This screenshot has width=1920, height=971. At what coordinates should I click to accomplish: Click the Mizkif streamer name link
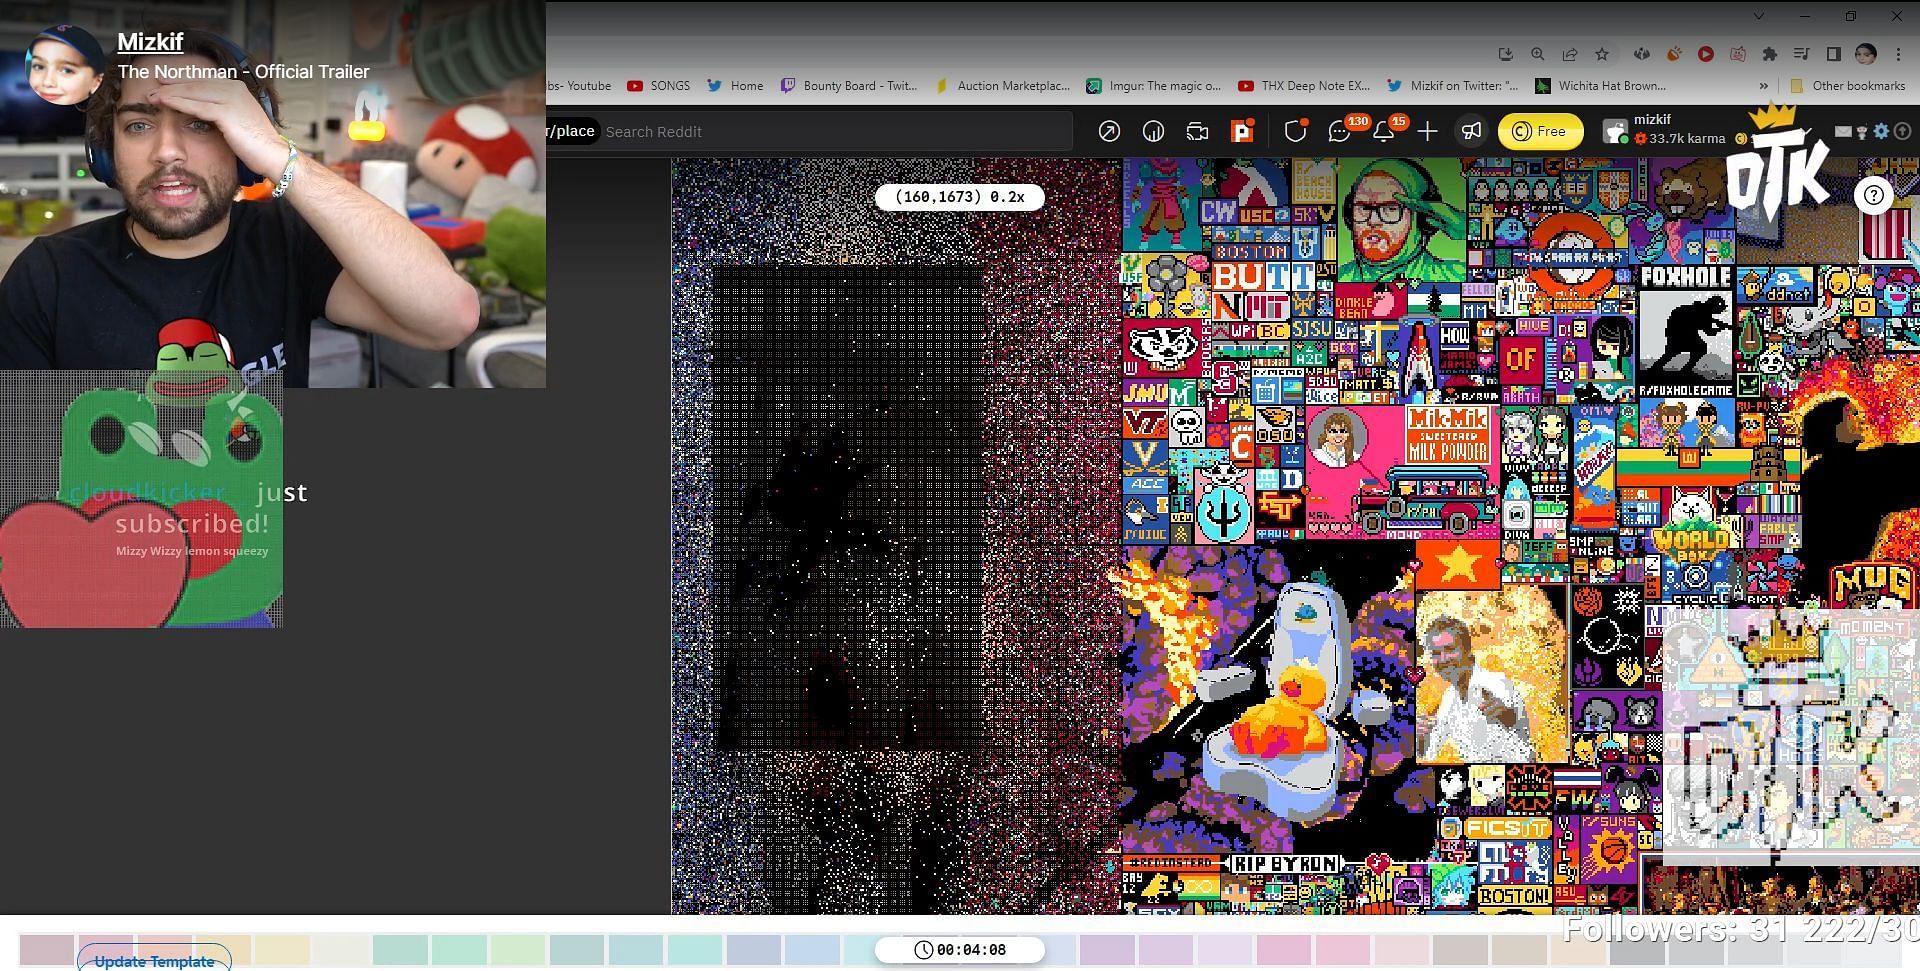coord(150,42)
